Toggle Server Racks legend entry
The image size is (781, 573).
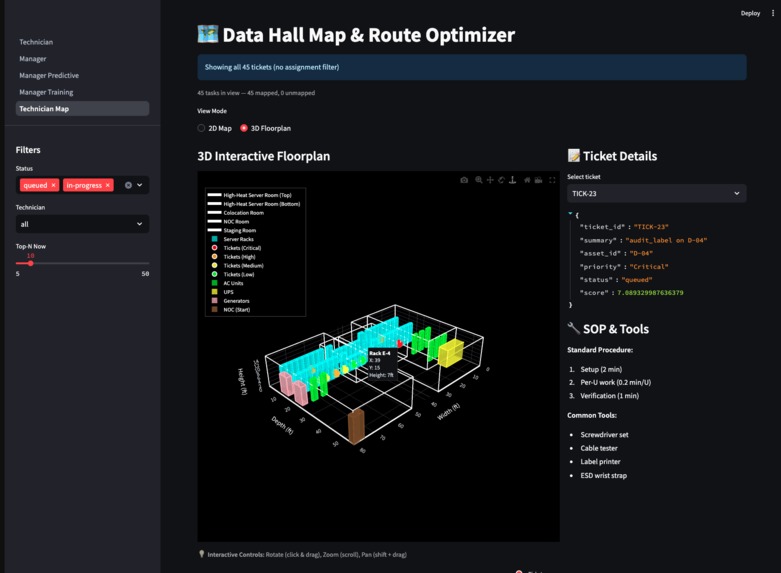(231, 239)
